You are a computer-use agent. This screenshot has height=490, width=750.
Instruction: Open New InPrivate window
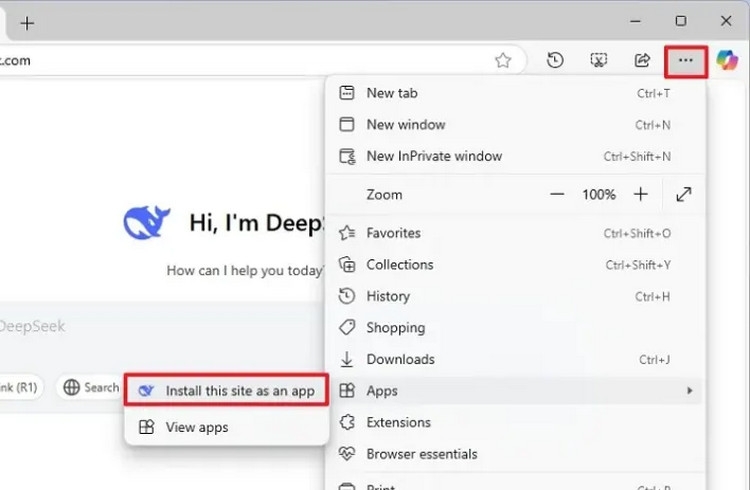click(515, 156)
